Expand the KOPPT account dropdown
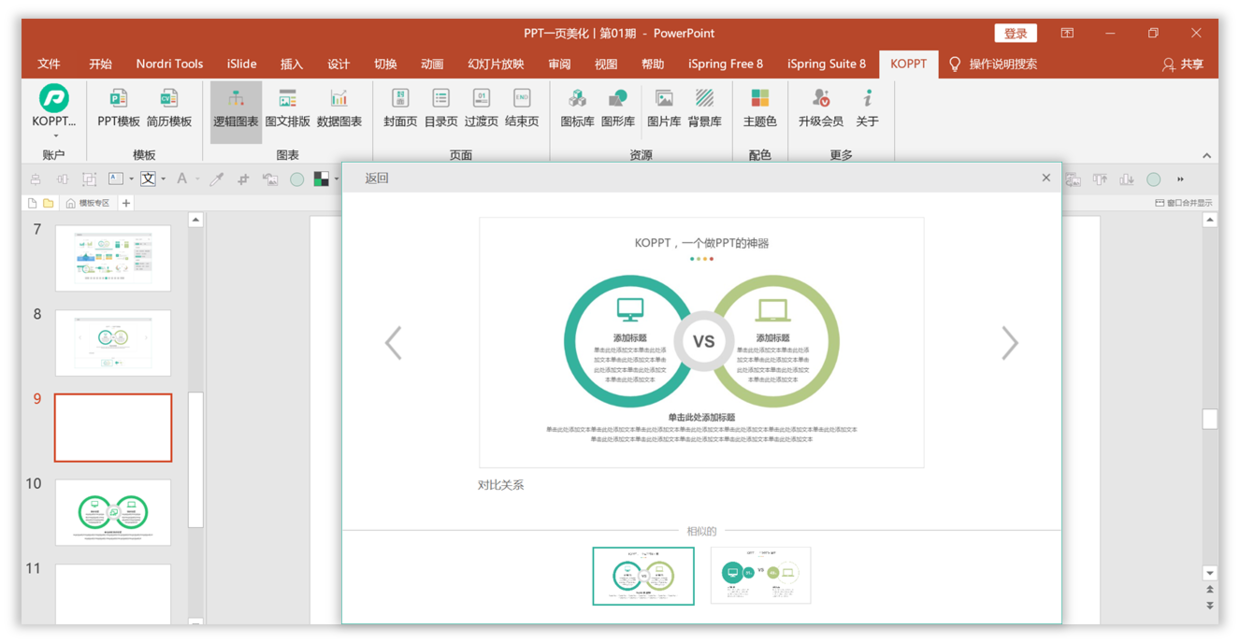Screen dimensions: 1240x643 pyautogui.click(x=54, y=134)
